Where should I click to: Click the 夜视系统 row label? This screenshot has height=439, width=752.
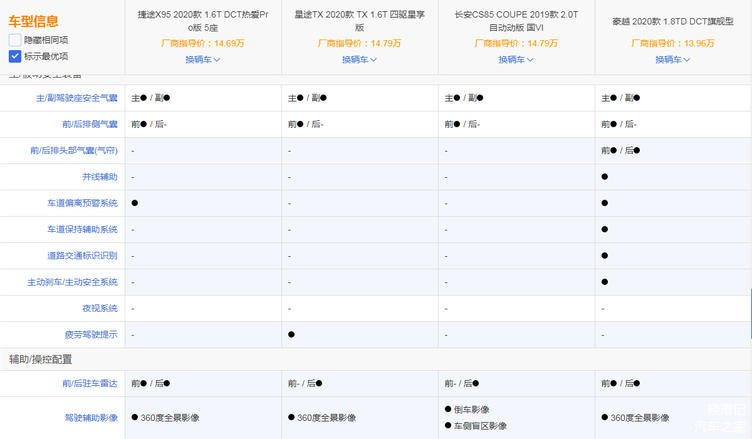(x=100, y=308)
